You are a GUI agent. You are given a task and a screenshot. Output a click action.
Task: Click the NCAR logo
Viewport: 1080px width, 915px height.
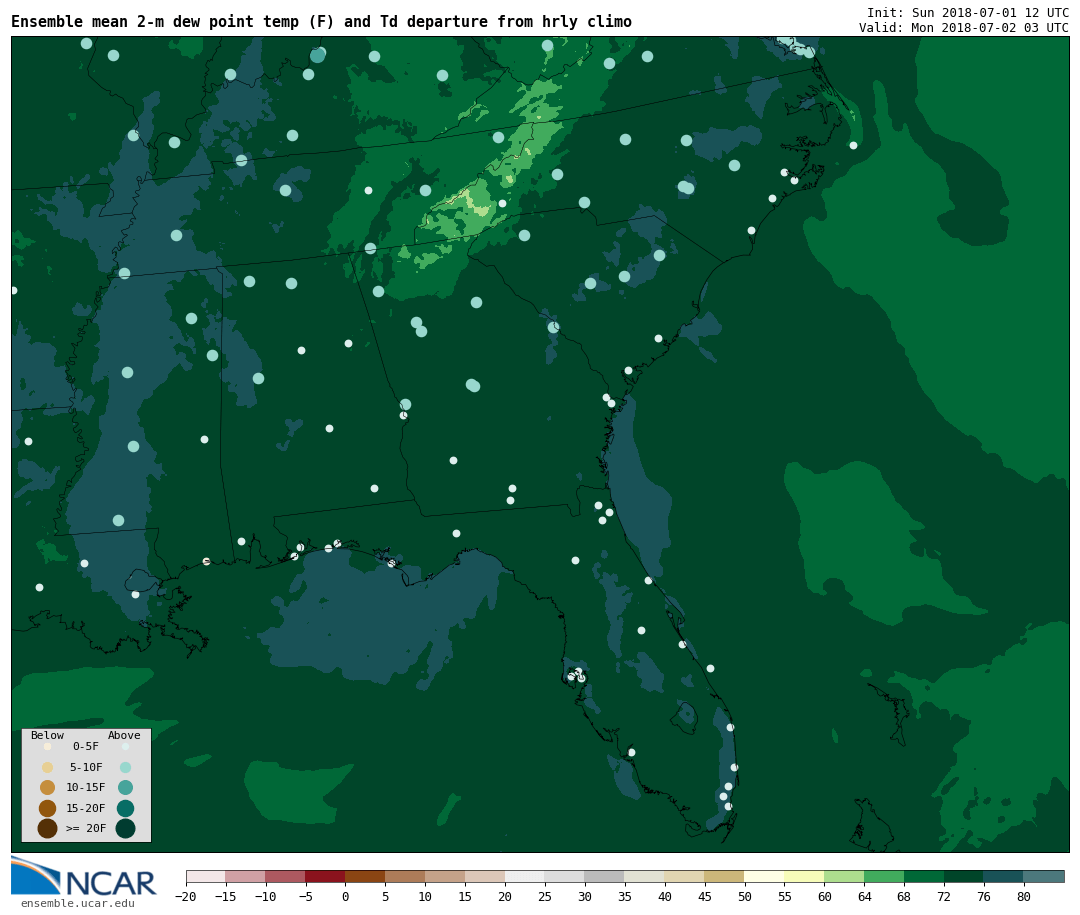click(83, 876)
